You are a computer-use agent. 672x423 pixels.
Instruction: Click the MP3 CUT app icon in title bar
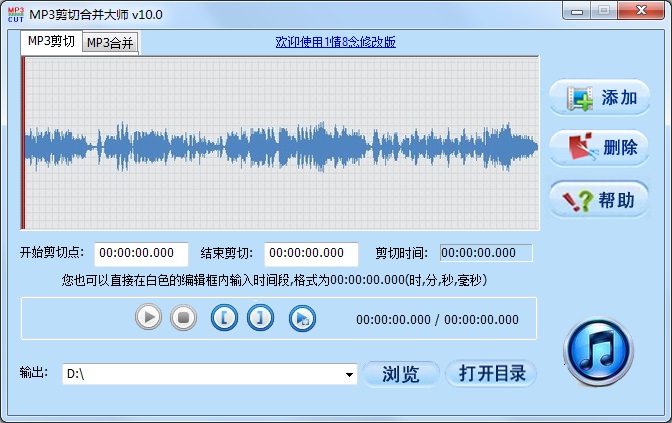click(x=16, y=15)
